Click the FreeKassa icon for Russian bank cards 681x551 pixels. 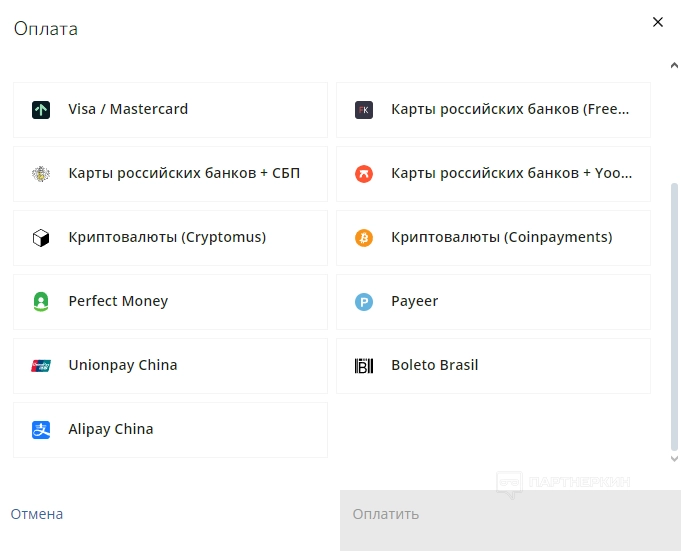(364, 110)
